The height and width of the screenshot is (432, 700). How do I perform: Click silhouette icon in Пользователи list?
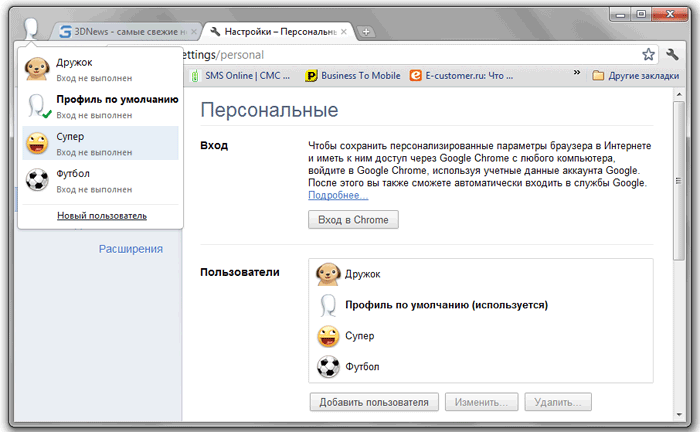328,305
